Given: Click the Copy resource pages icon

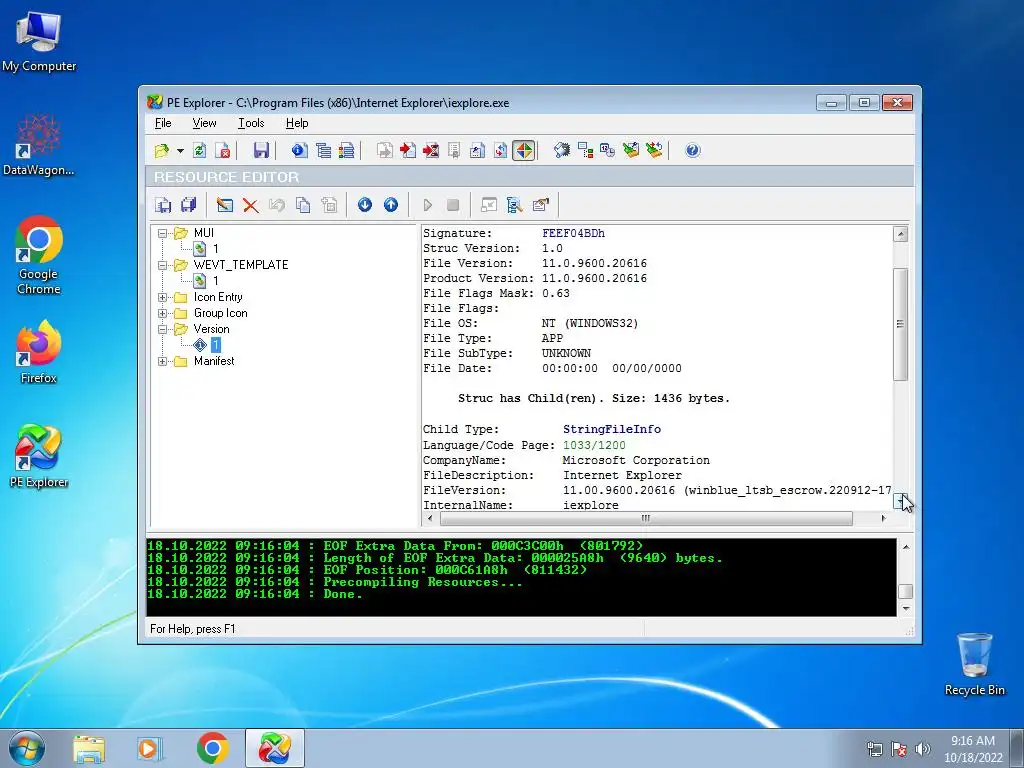Looking at the screenshot, I should [303, 205].
